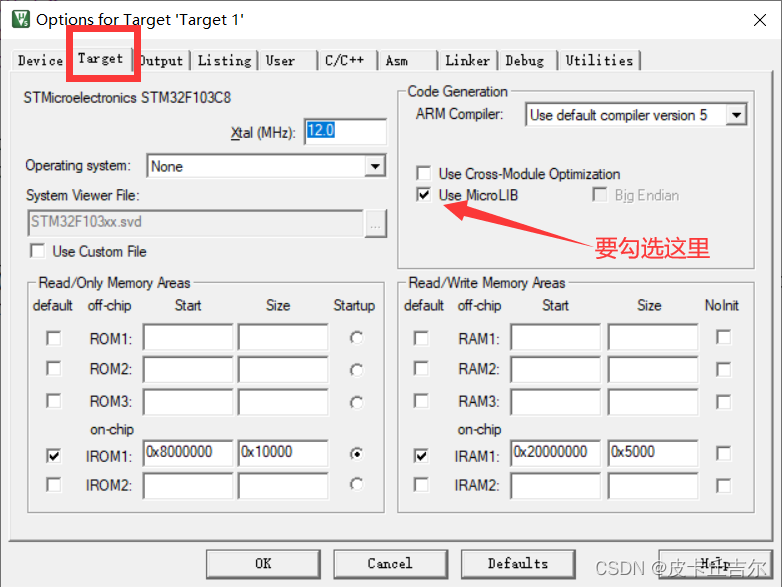Click ROM2 Start address field

pyautogui.click(x=188, y=369)
